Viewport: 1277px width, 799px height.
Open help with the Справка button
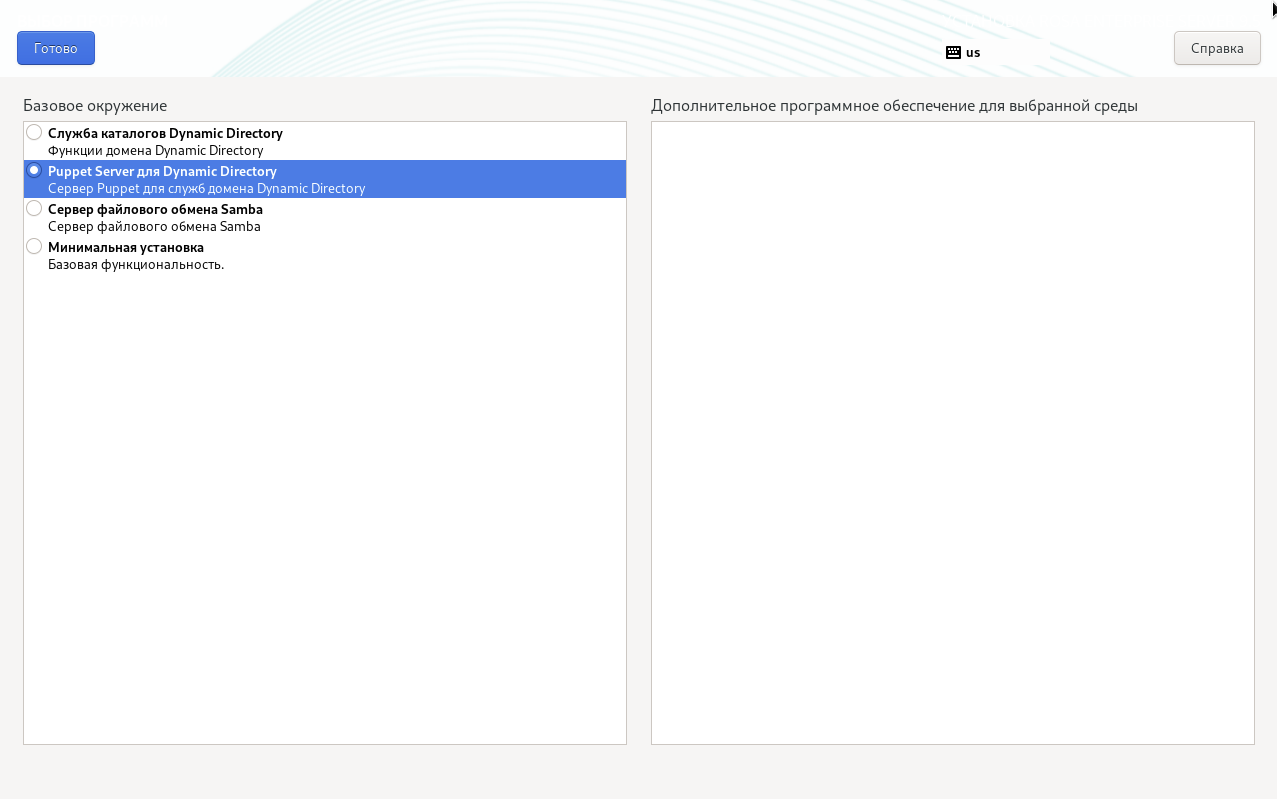click(x=1217, y=48)
